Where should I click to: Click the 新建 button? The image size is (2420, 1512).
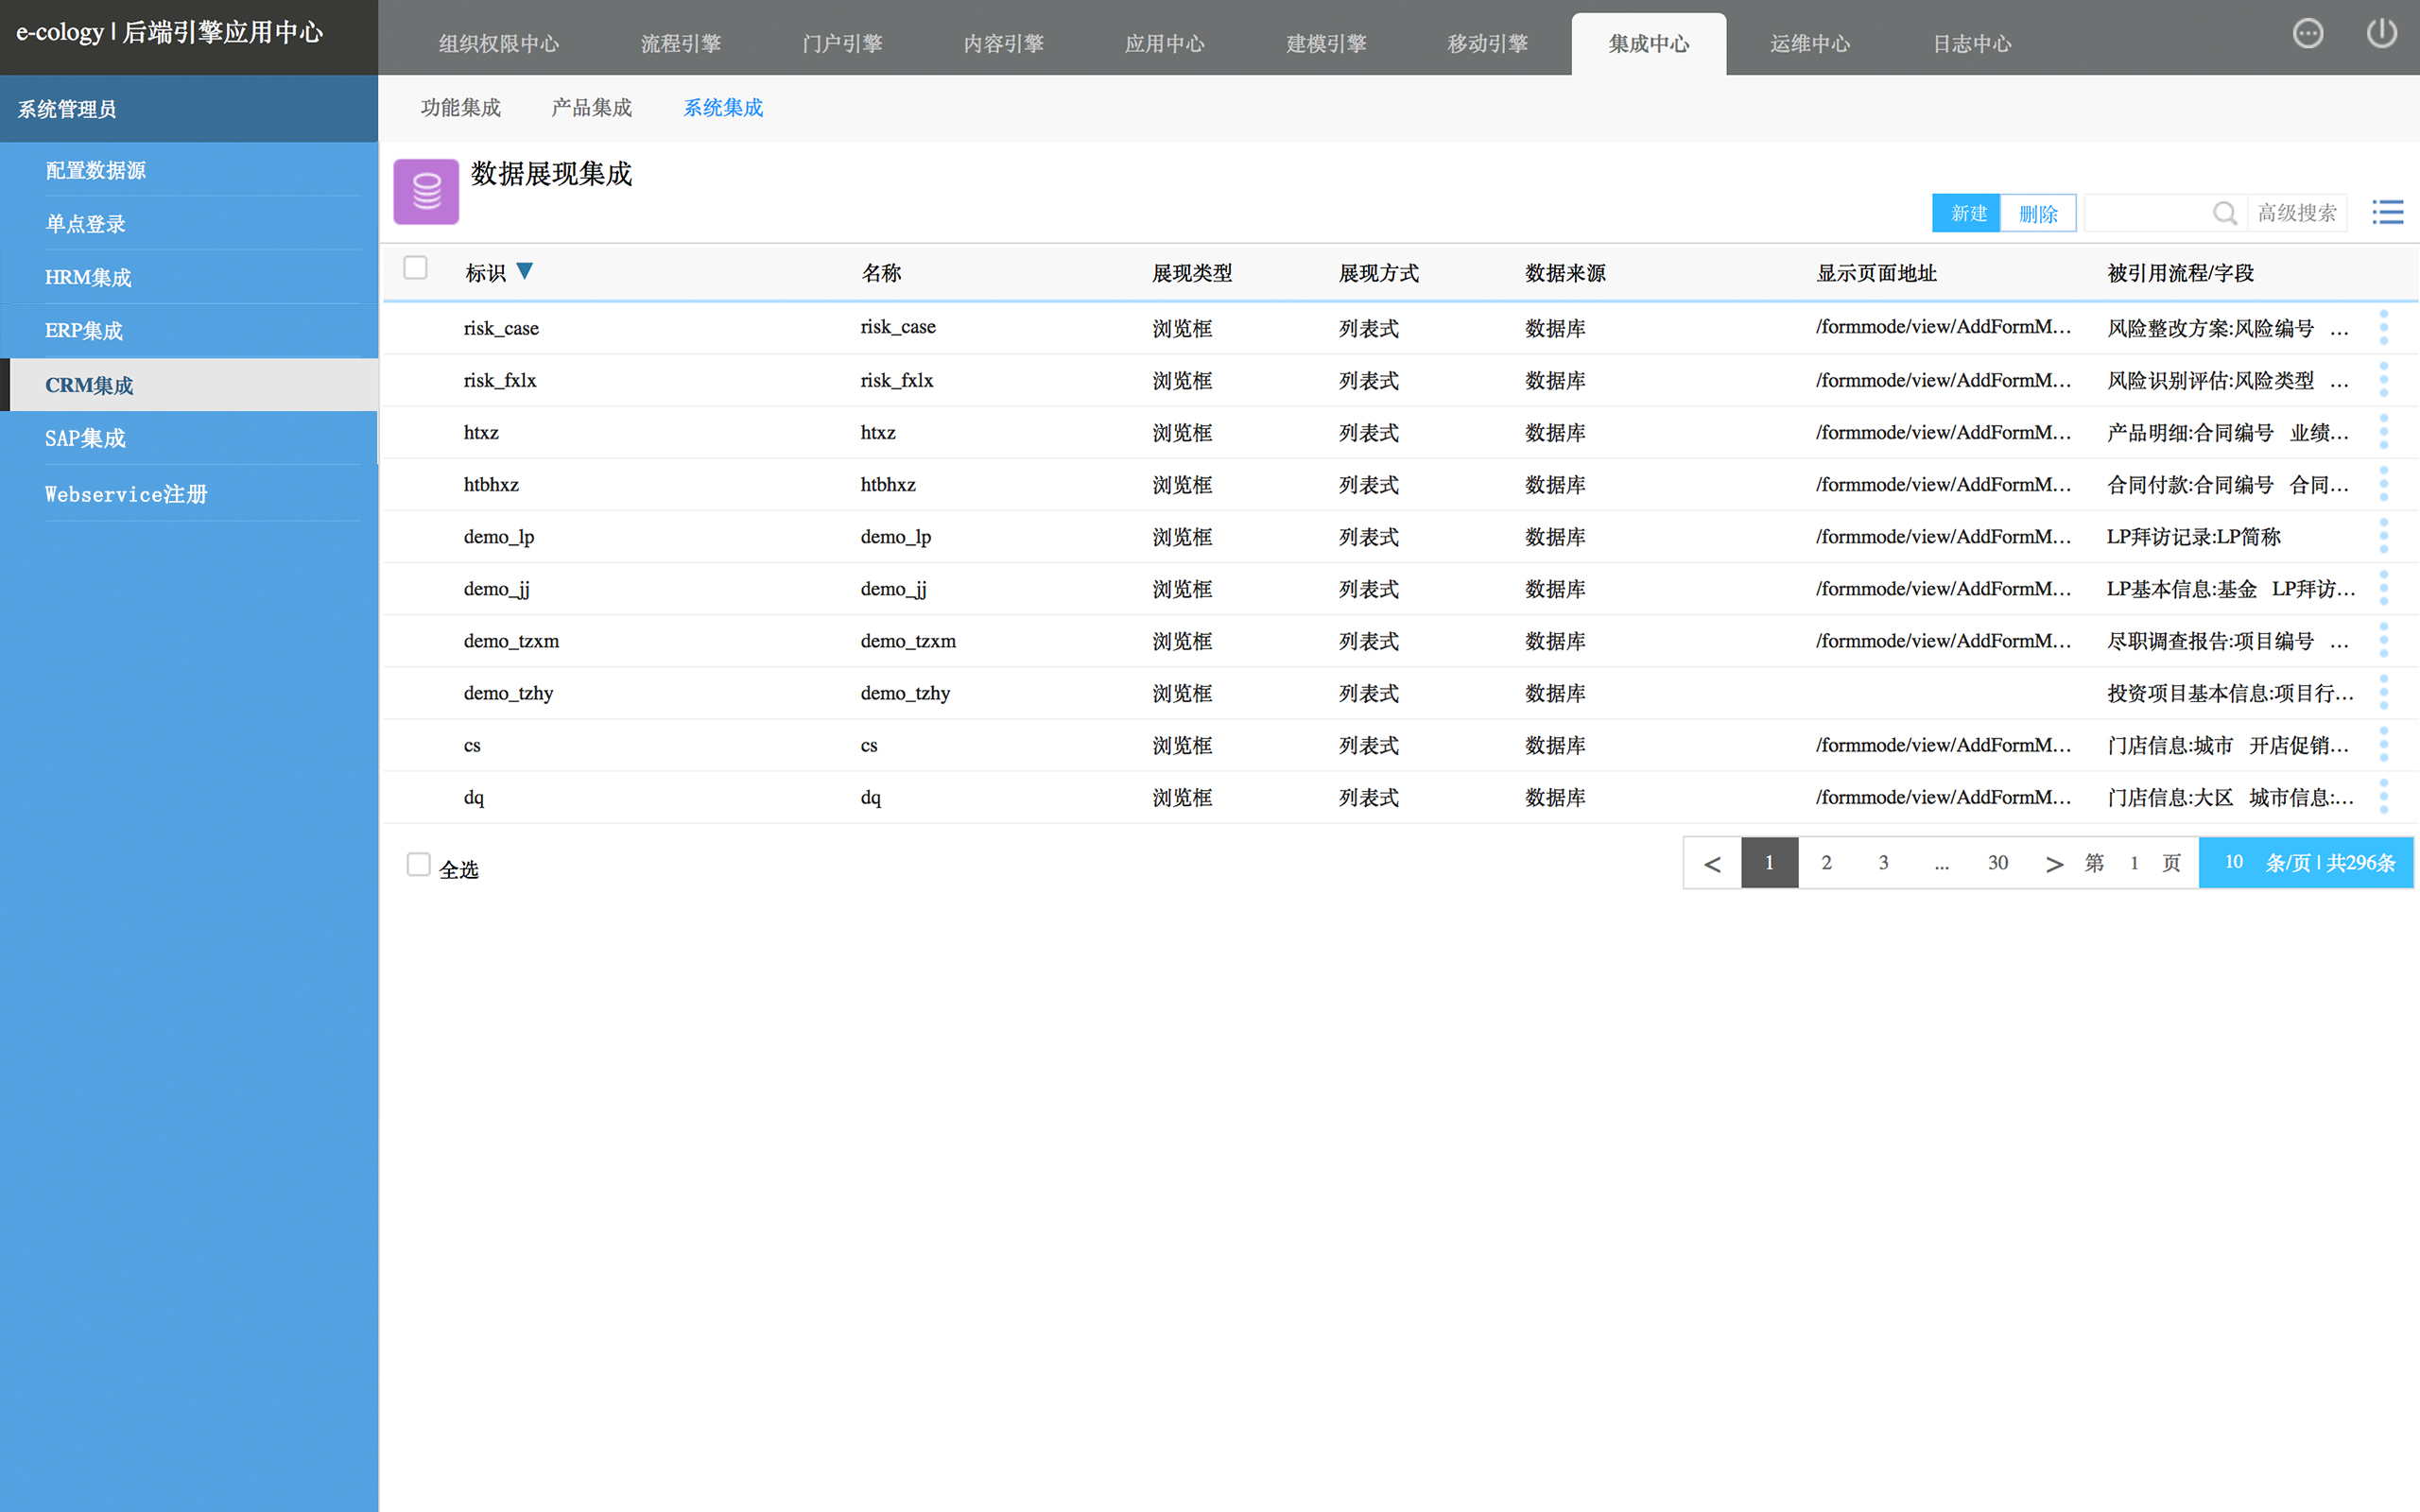(1967, 213)
